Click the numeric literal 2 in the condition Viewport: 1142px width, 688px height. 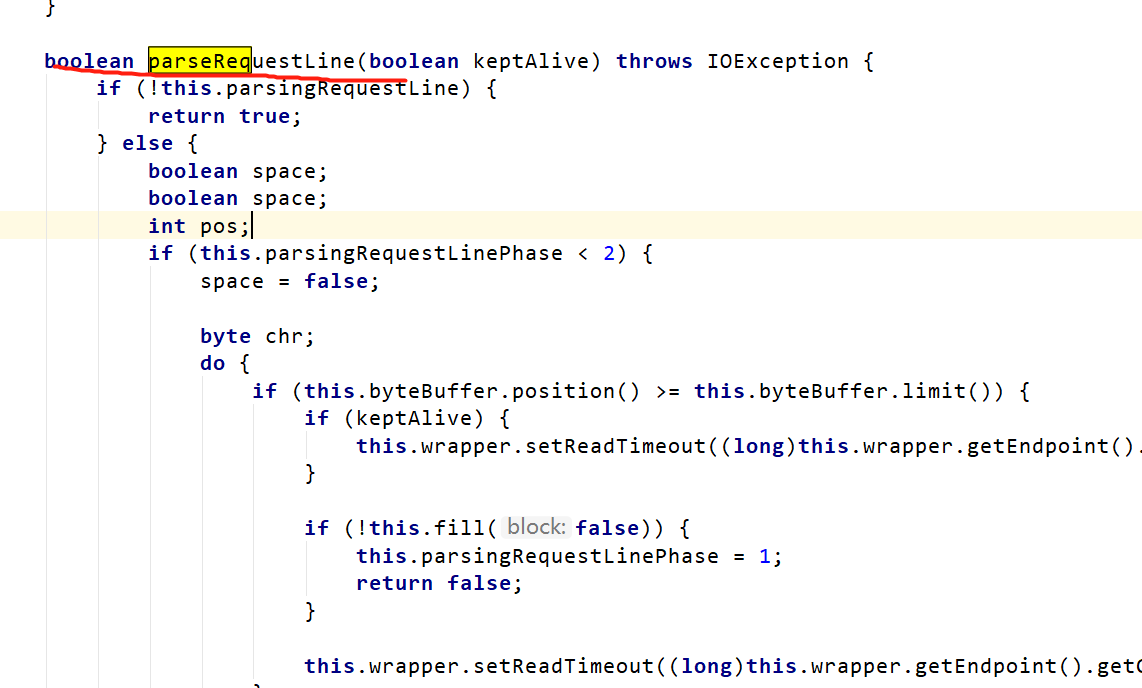(x=610, y=253)
